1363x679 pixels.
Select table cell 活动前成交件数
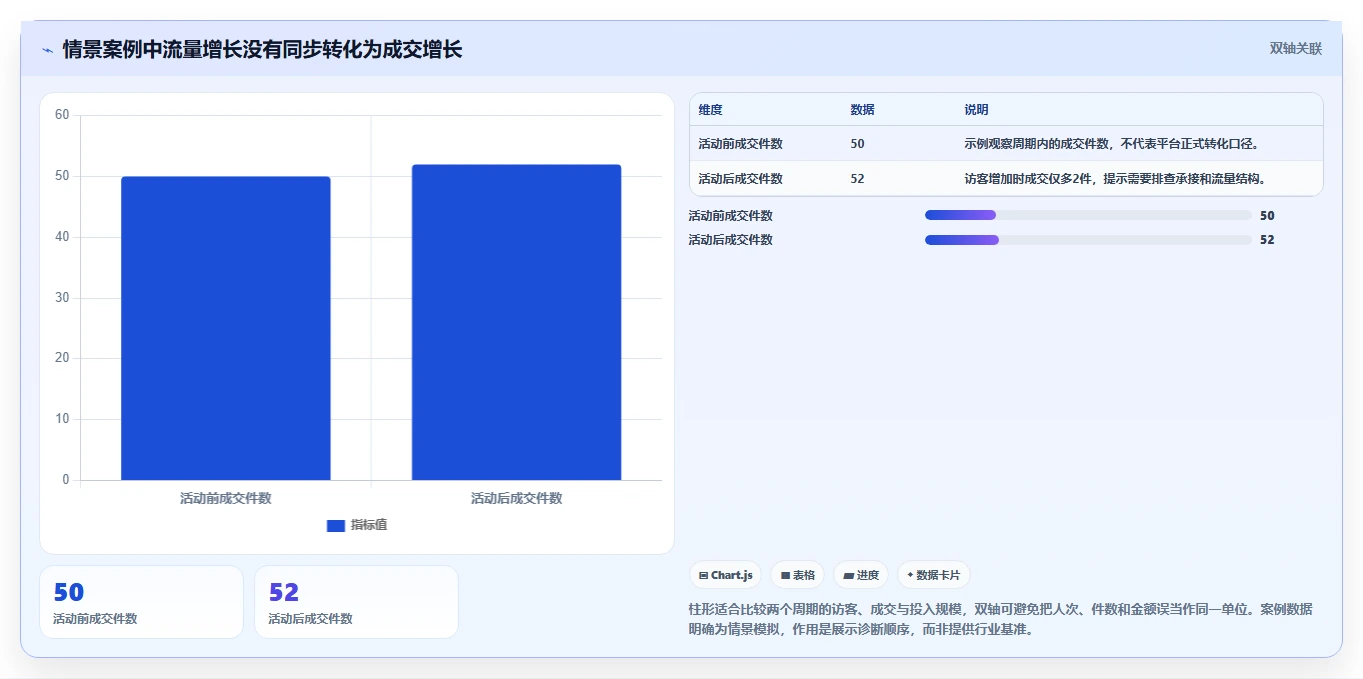pos(741,144)
